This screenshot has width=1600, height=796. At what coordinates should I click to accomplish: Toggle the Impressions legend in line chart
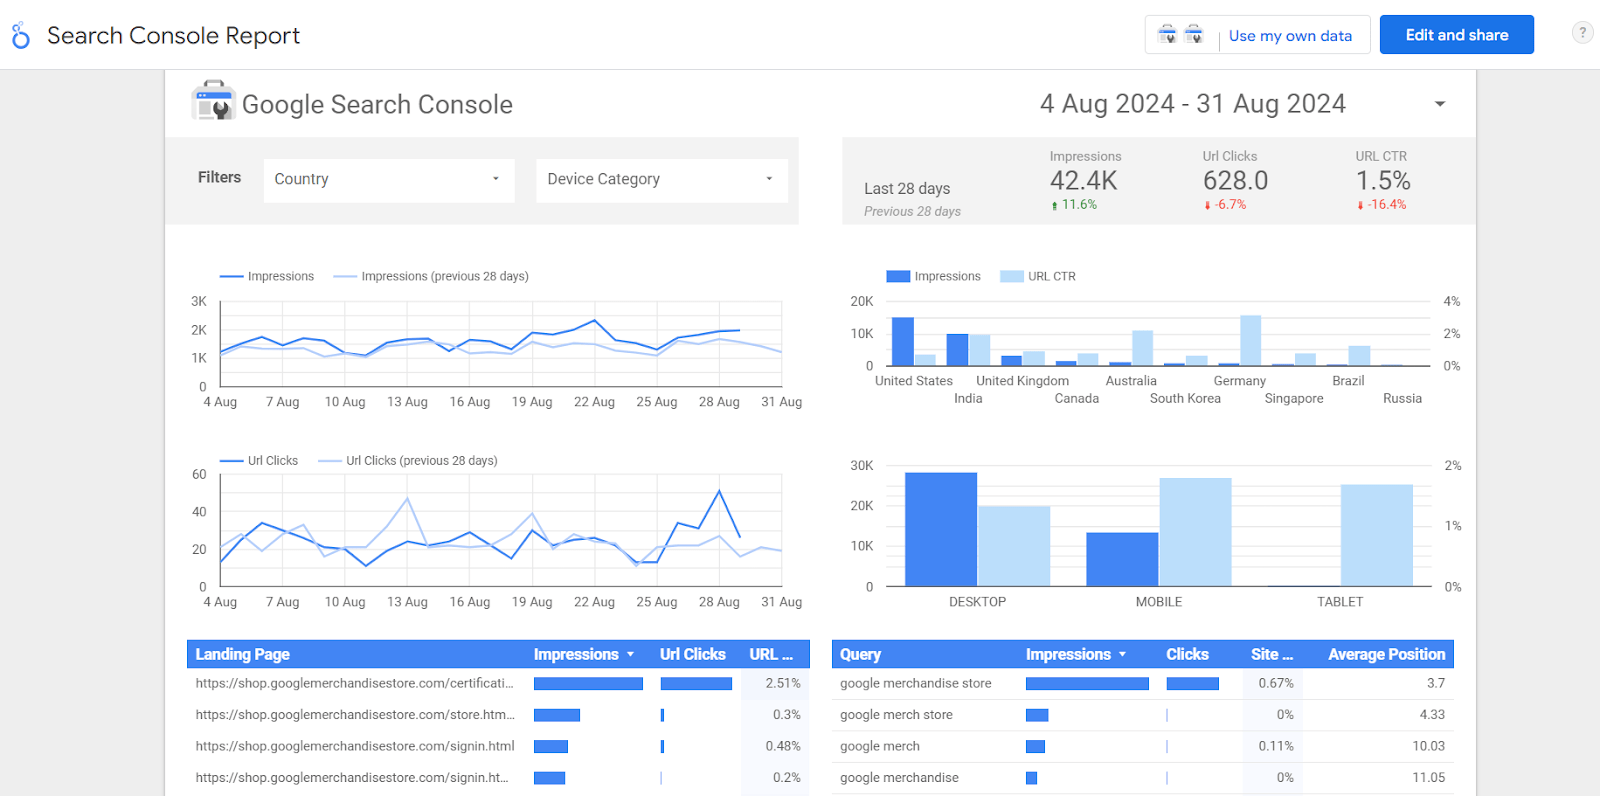[267, 277]
